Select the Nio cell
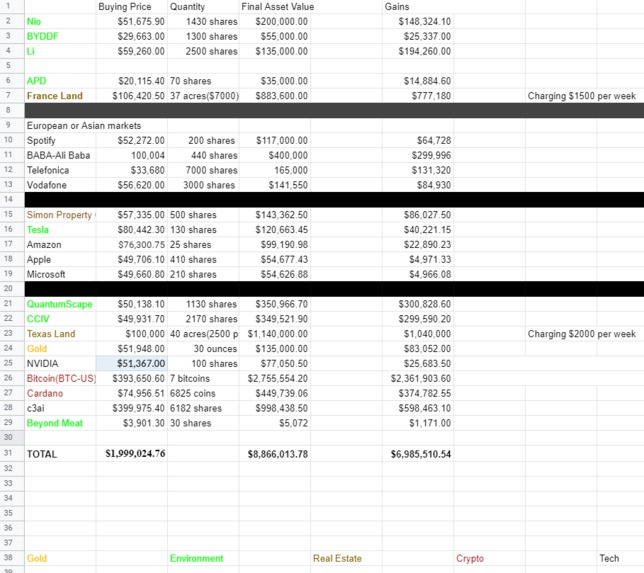 [x=60, y=21]
